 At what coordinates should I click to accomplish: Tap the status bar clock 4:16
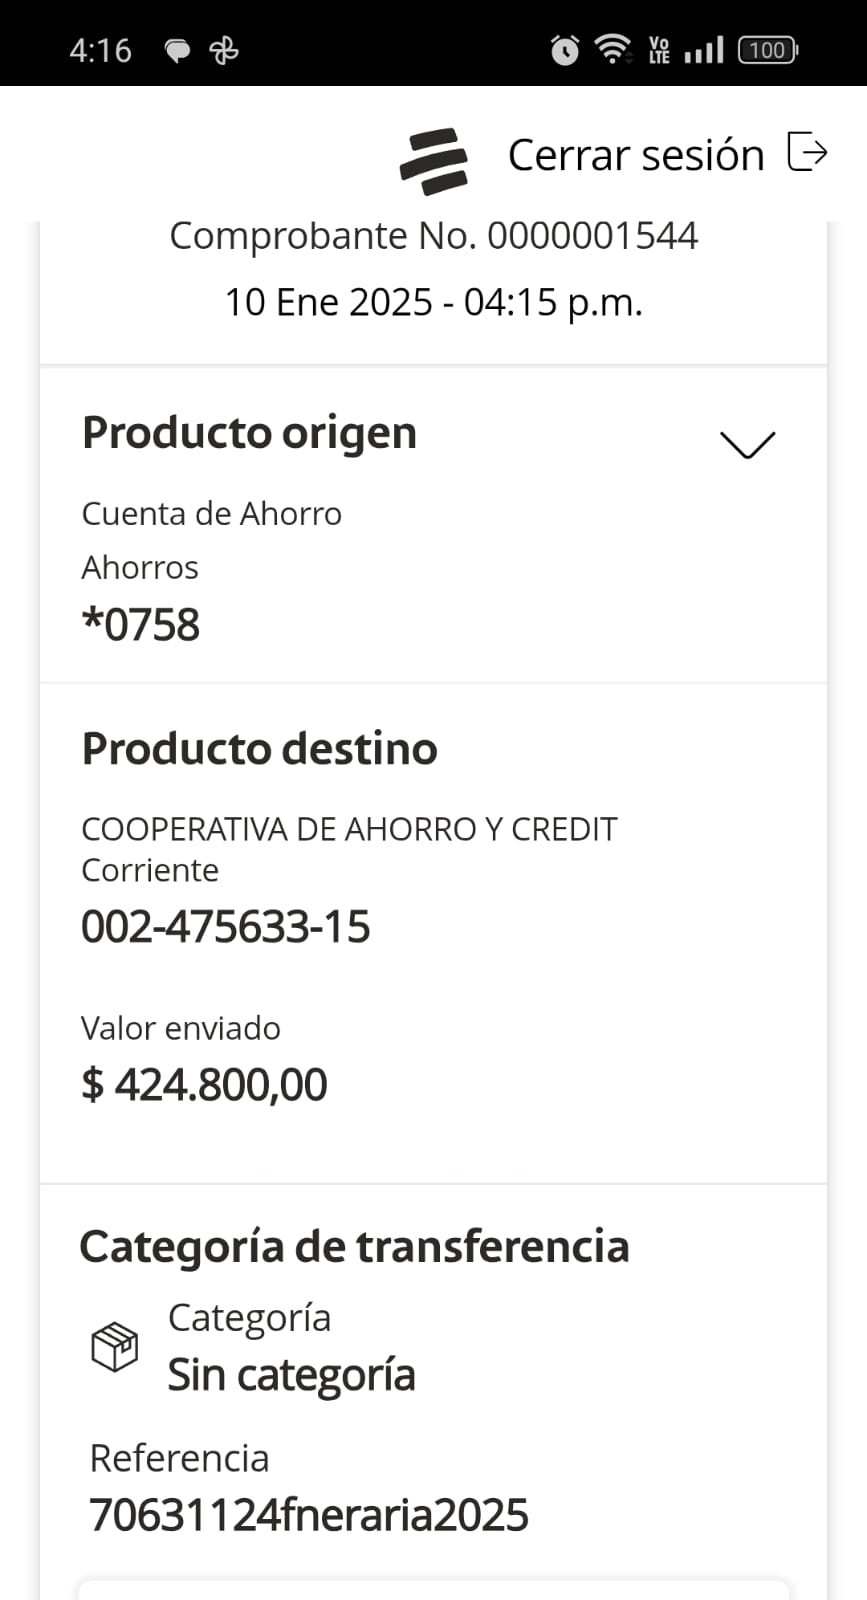point(100,50)
